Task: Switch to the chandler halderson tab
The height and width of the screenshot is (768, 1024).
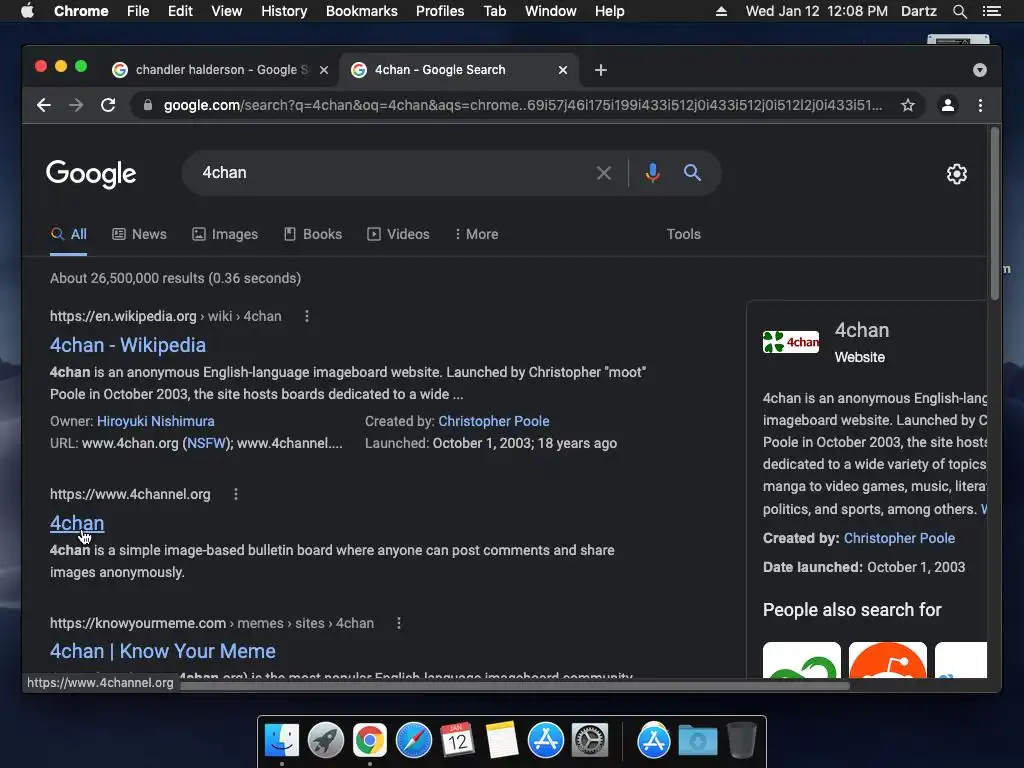Action: tap(220, 70)
